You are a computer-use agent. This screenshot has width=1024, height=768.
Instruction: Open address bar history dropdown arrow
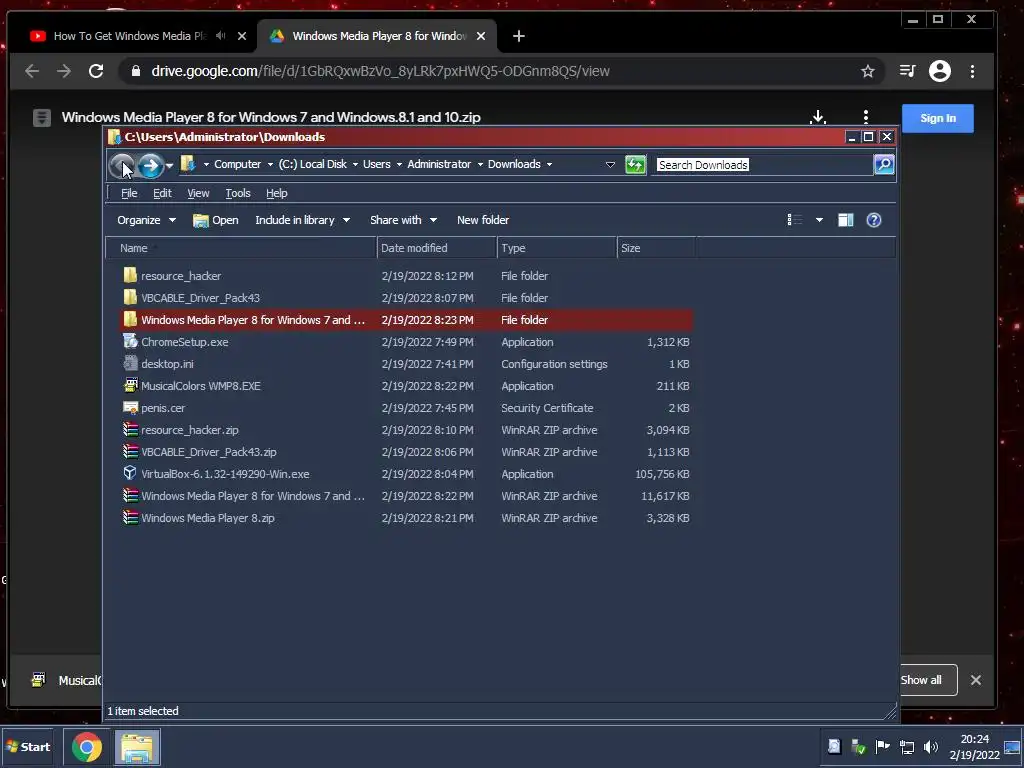[610, 165]
